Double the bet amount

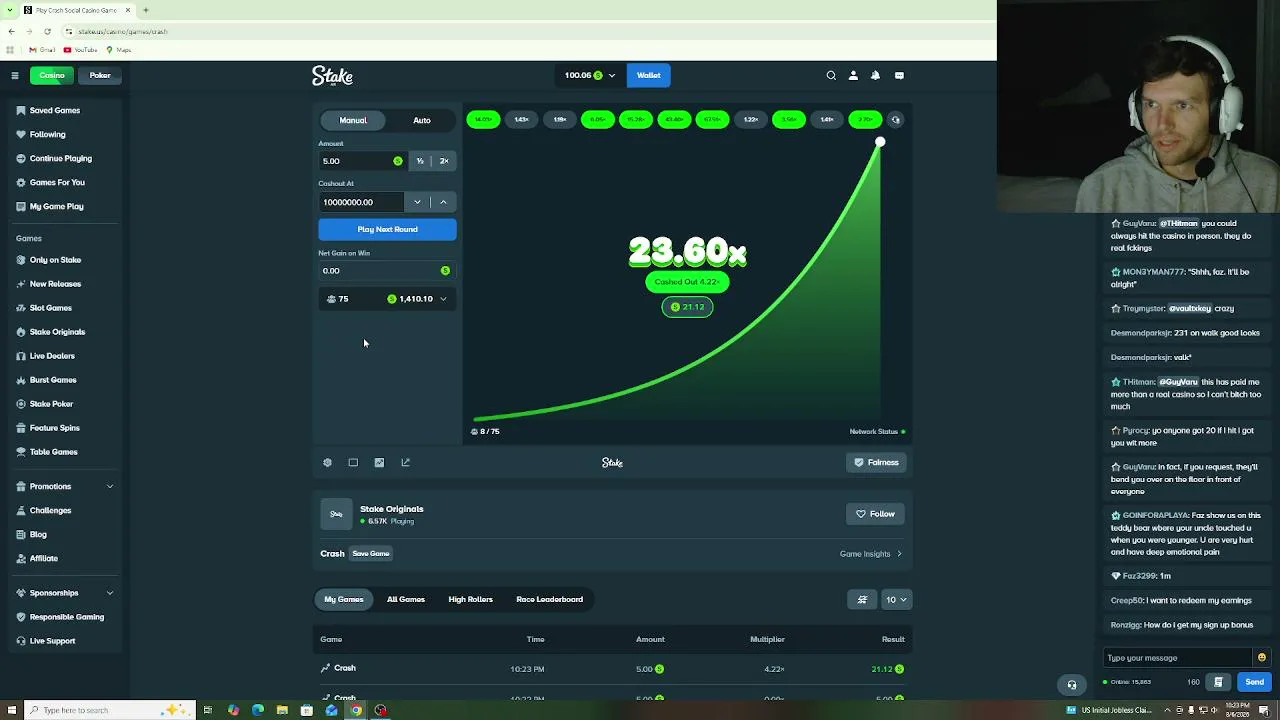tap(444, 161)
